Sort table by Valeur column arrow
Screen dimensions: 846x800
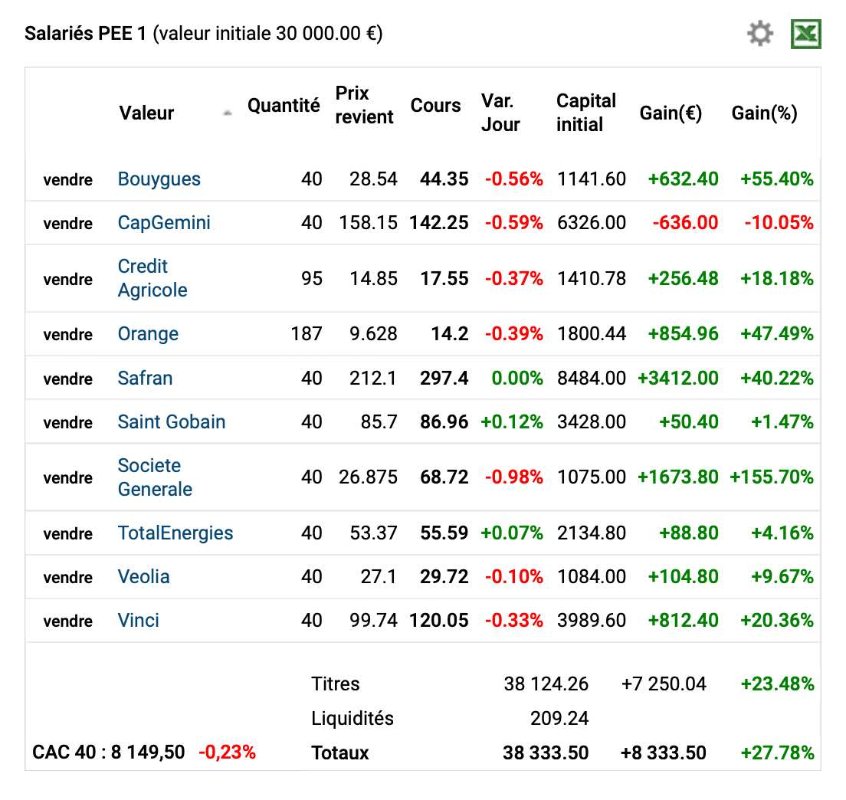tap(227, 114)
